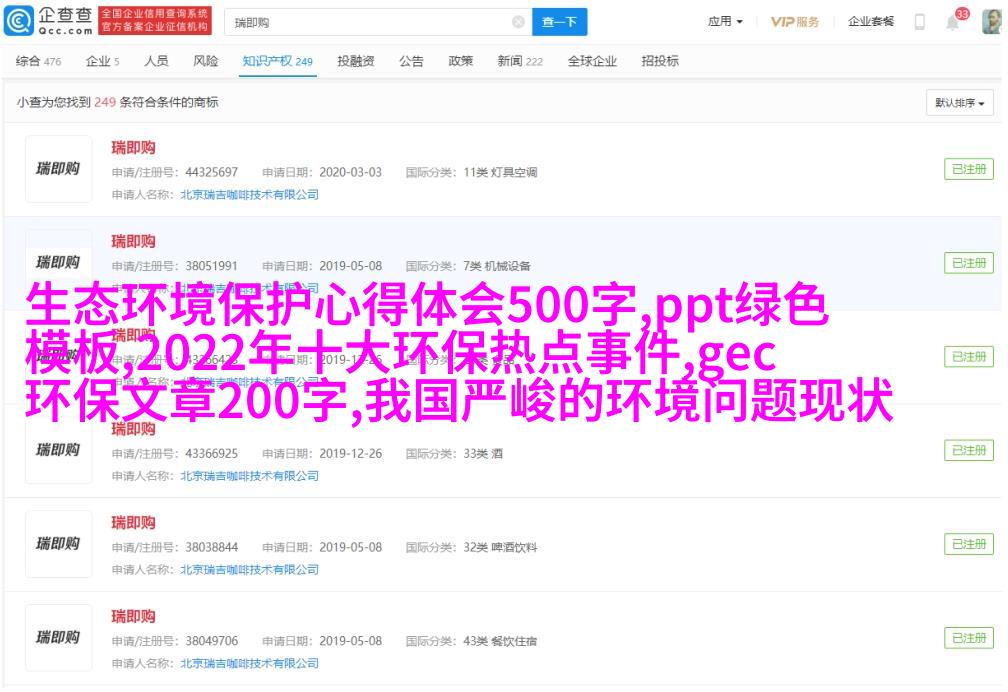Click the search input field containing 瑞即购
The height and width of the screenshot is (692, 1008).
click(370, 23)
